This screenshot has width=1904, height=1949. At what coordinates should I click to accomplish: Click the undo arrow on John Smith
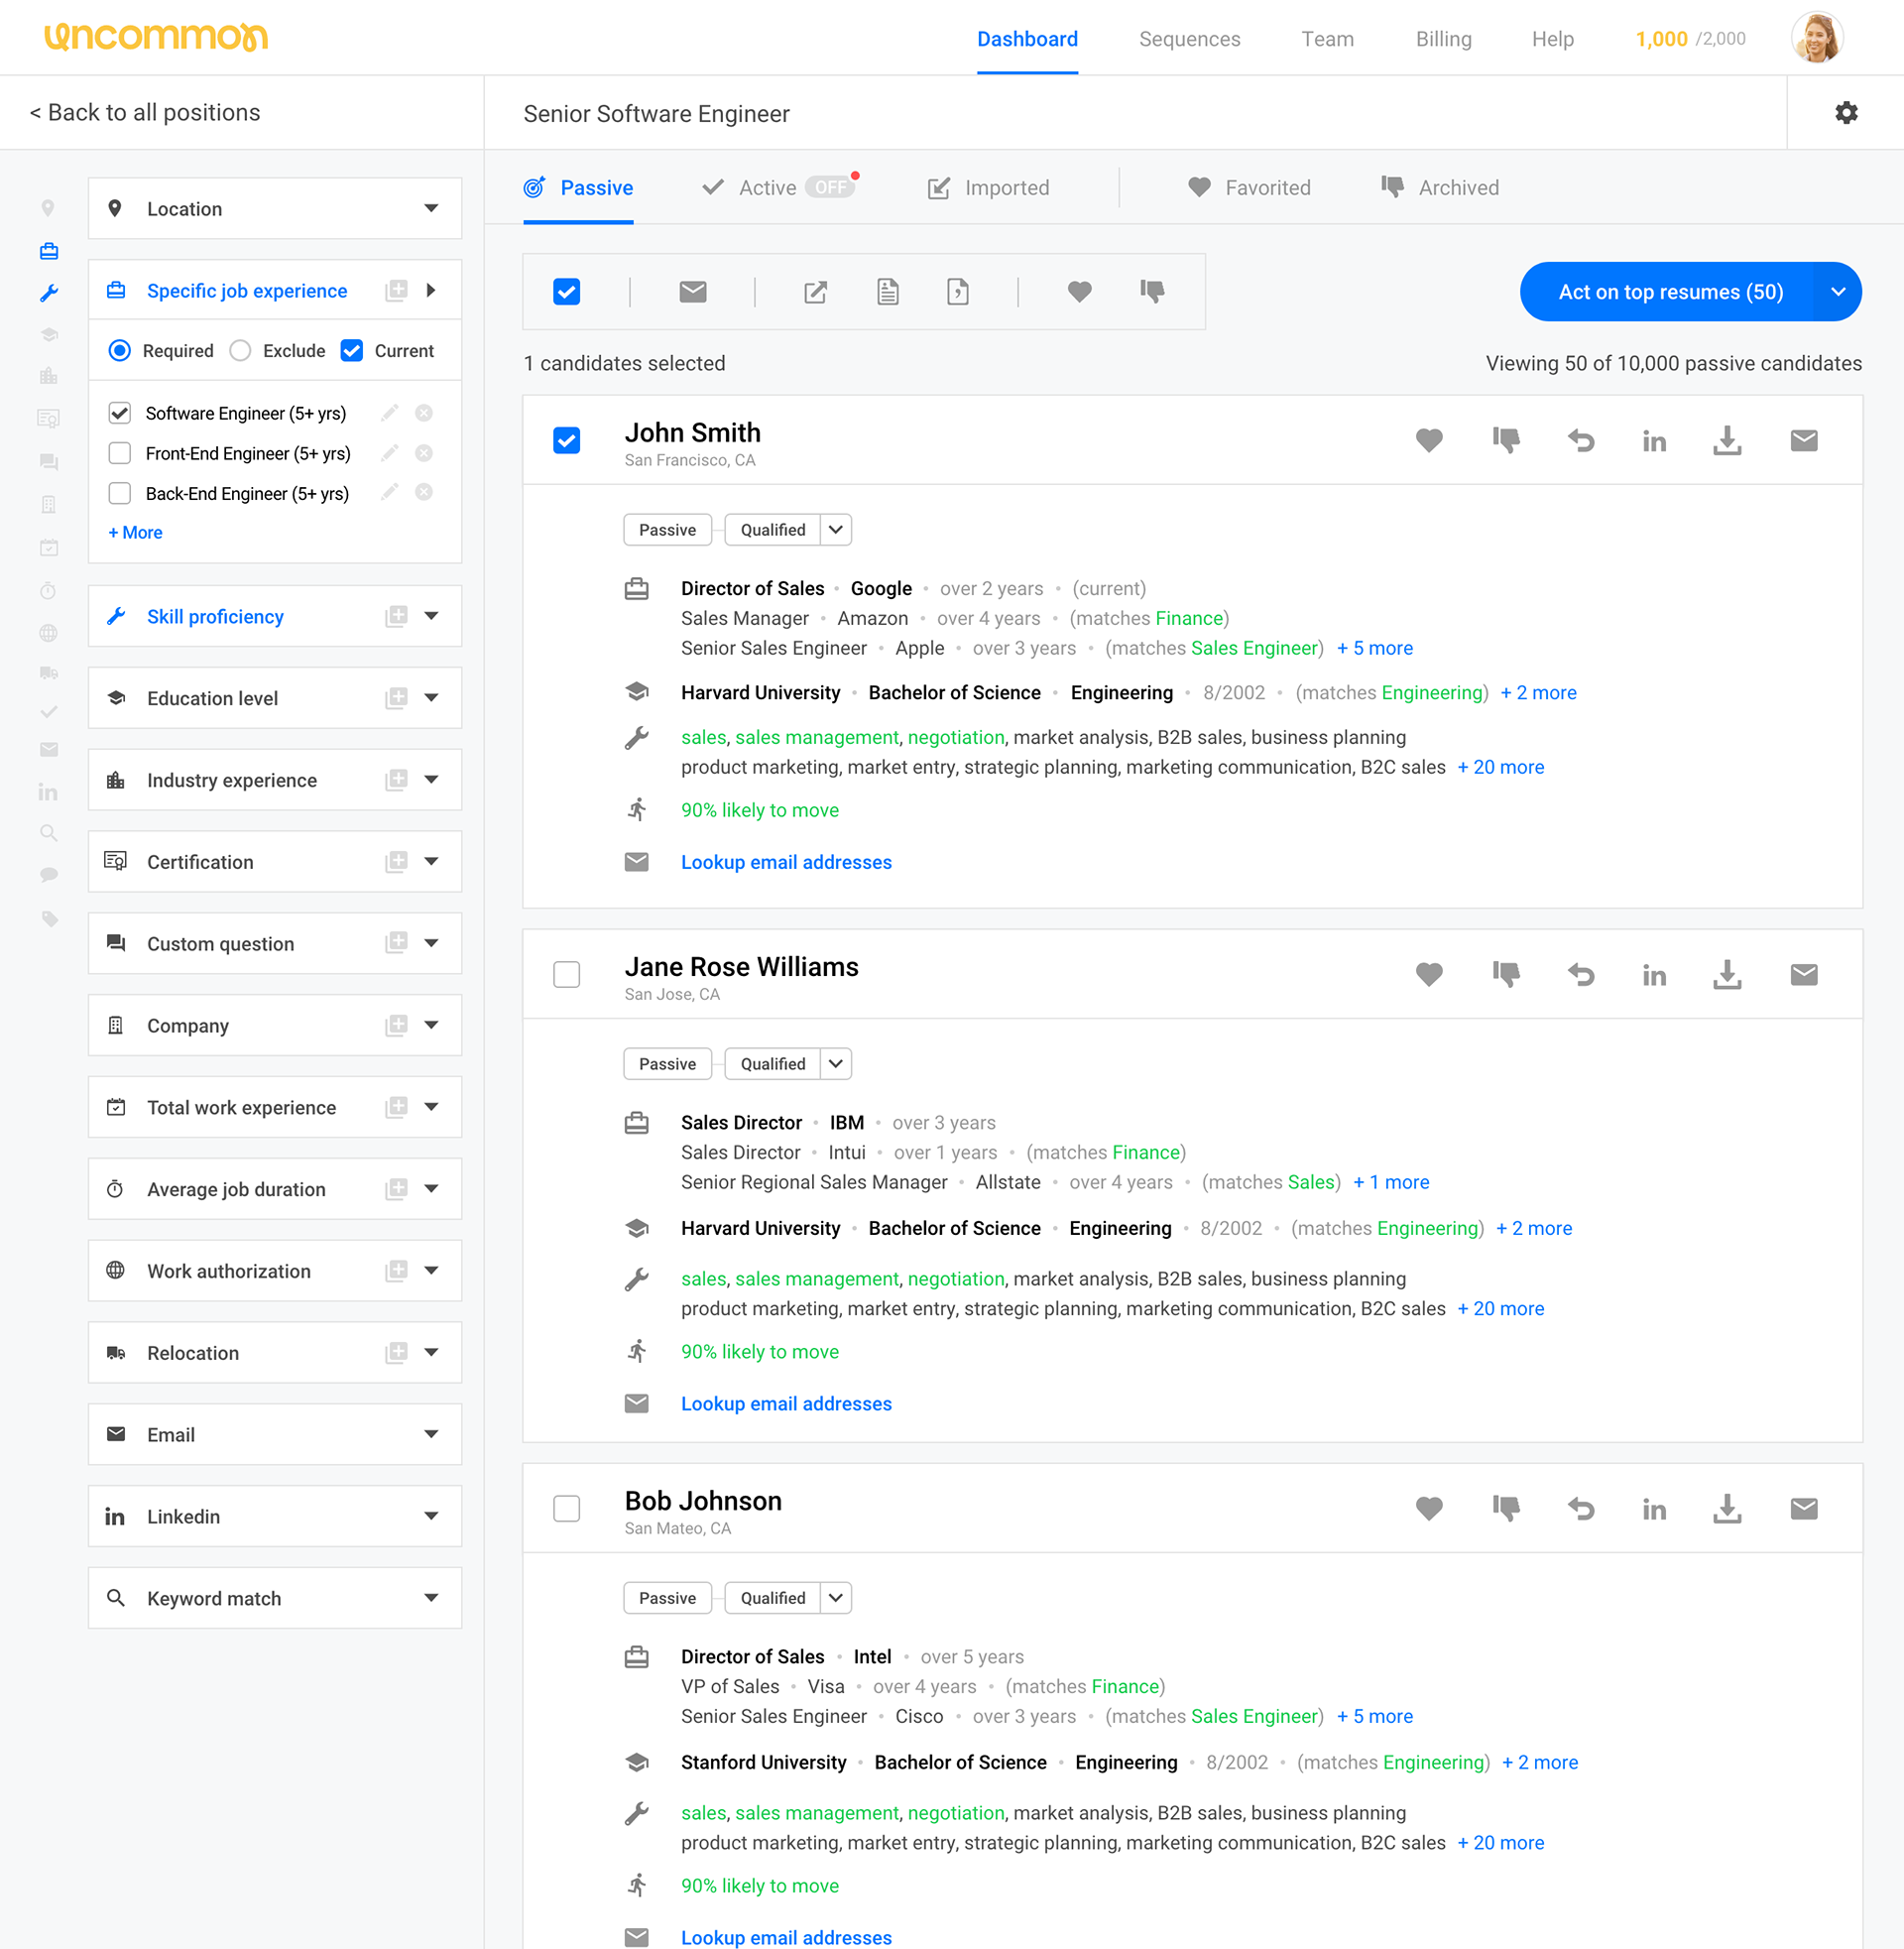coord(1581,440)
